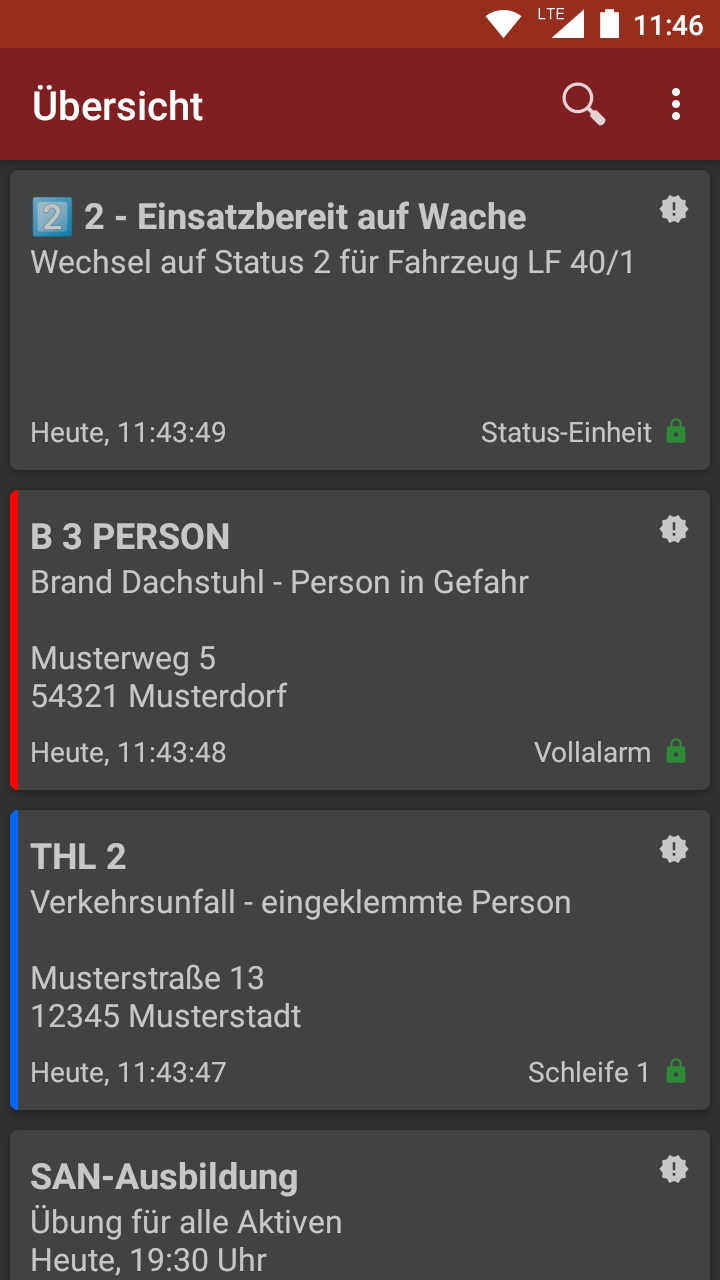
Task: Select the Musterstraße 13 address text
Action: pyautogui.click(x=147, y=978)
